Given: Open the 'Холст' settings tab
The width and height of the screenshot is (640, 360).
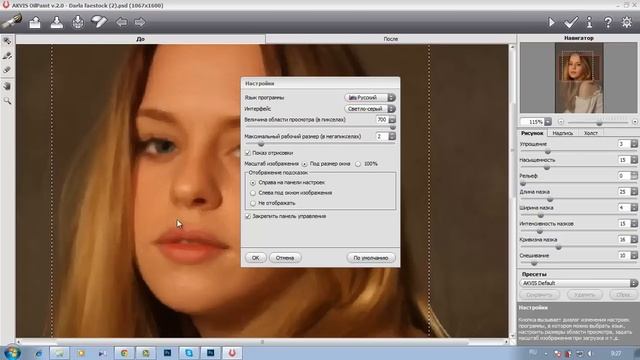Looking at the screenshot, I should pos(590,133).
